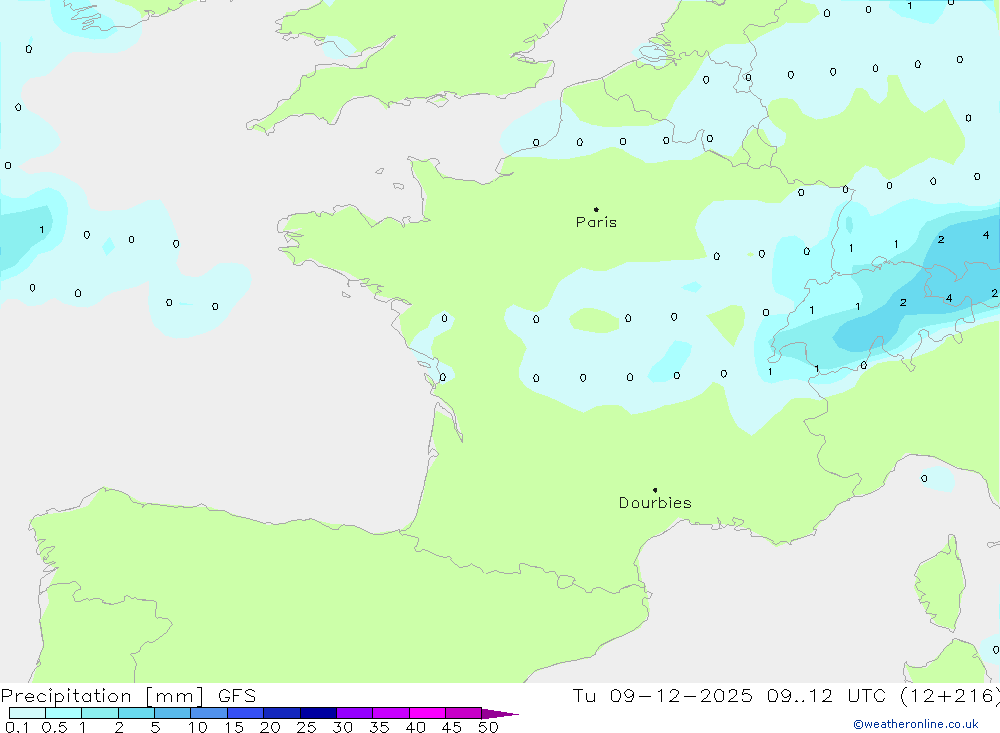Click the 0.5 legend scale label

coord(54,727)
